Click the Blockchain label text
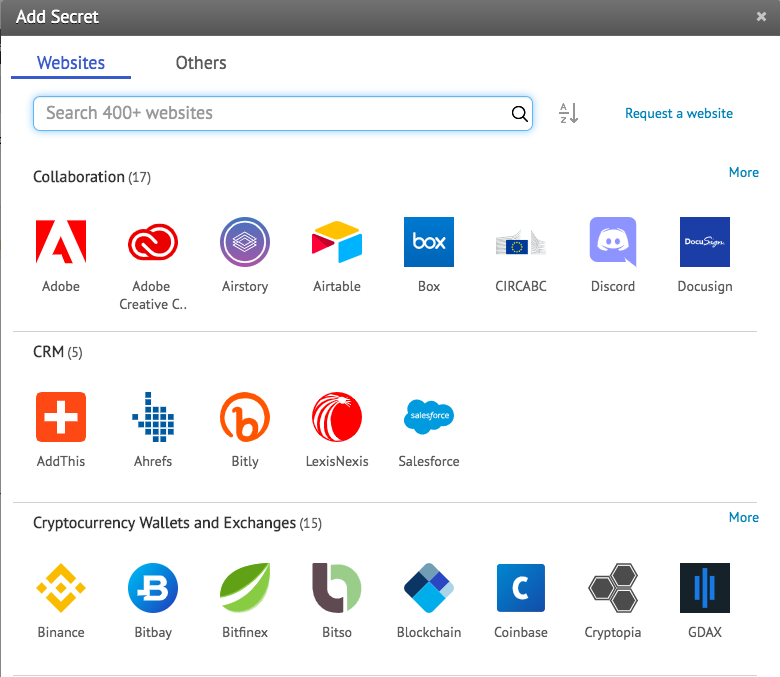The image size is (780, 677). (429, 632)
